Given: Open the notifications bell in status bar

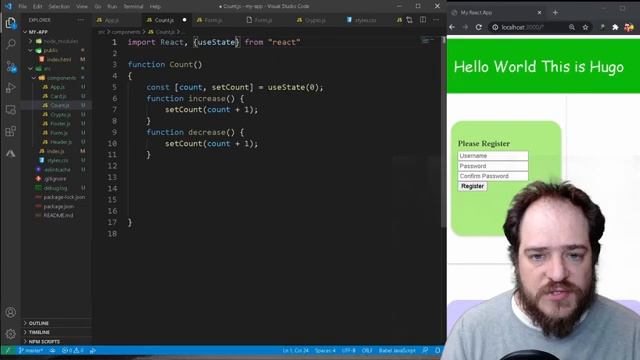Looking at the screenshot, I should [x=438, y=351].
